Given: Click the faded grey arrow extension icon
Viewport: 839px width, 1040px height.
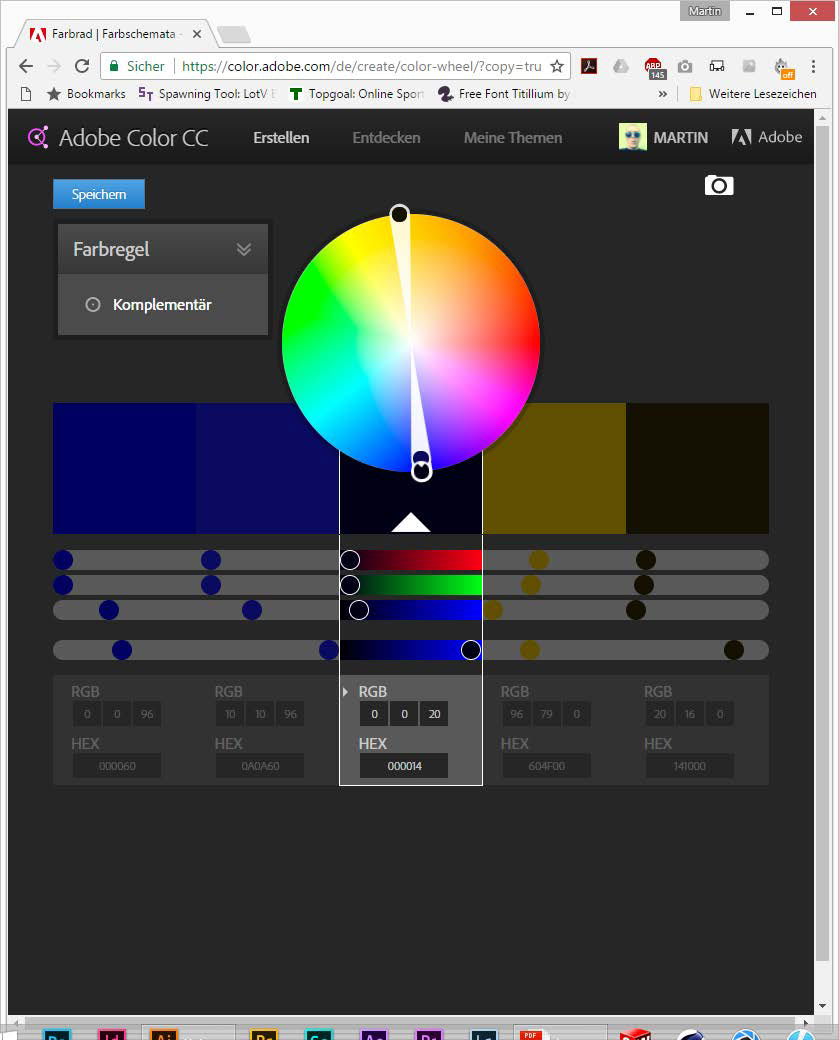Looking at the screenshot, I should tap(749, 66).
